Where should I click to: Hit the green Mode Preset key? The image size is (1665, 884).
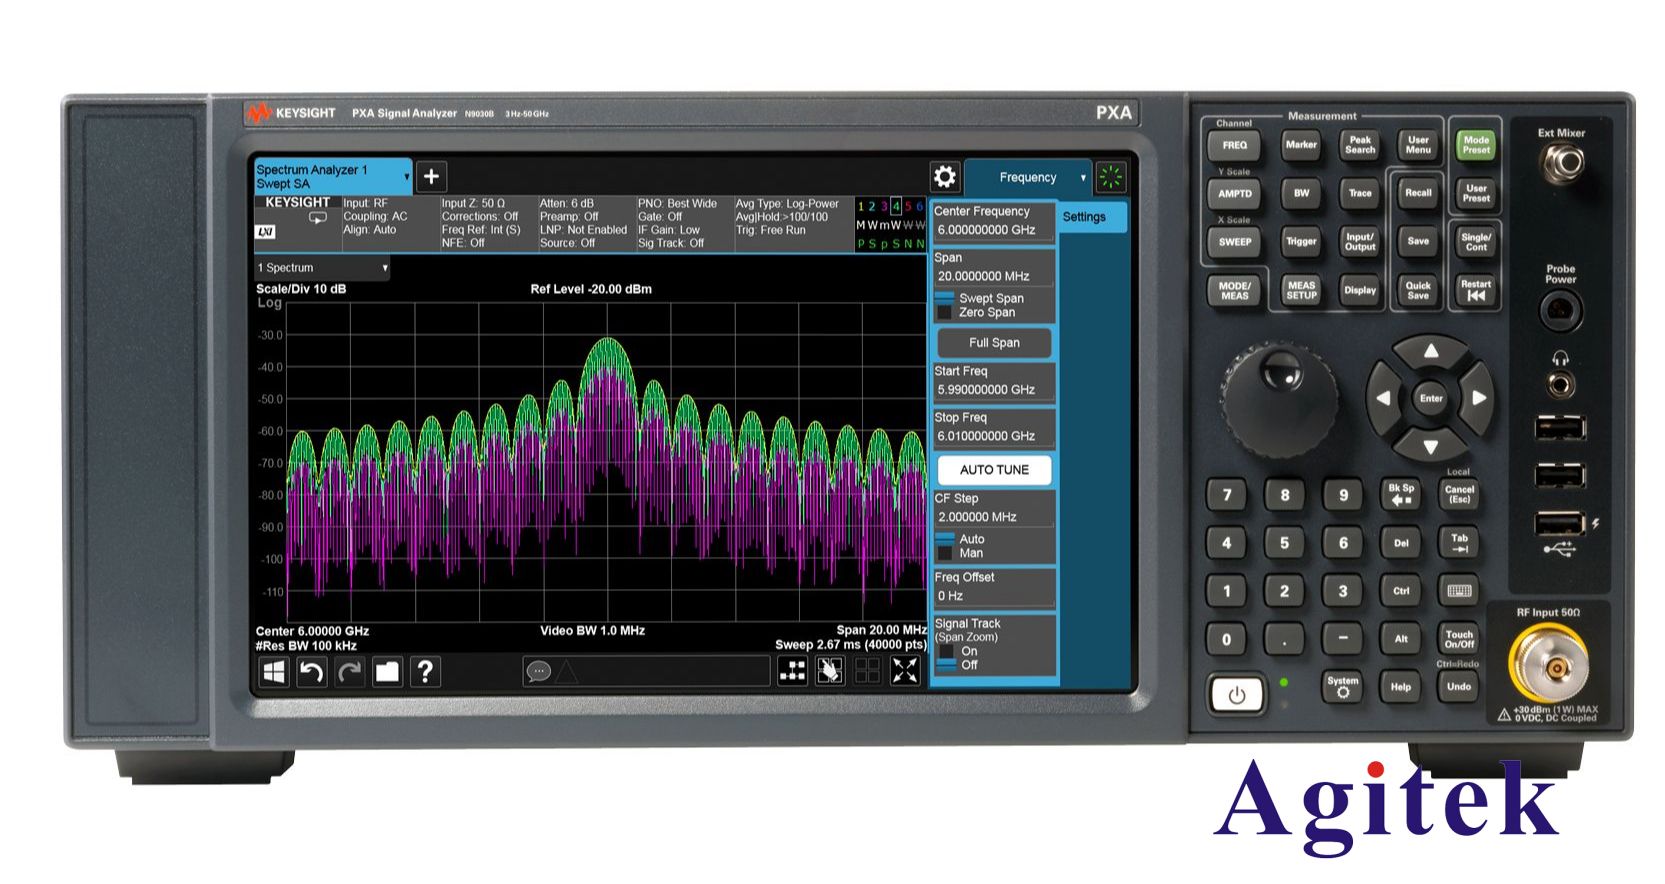(1476, 145)
